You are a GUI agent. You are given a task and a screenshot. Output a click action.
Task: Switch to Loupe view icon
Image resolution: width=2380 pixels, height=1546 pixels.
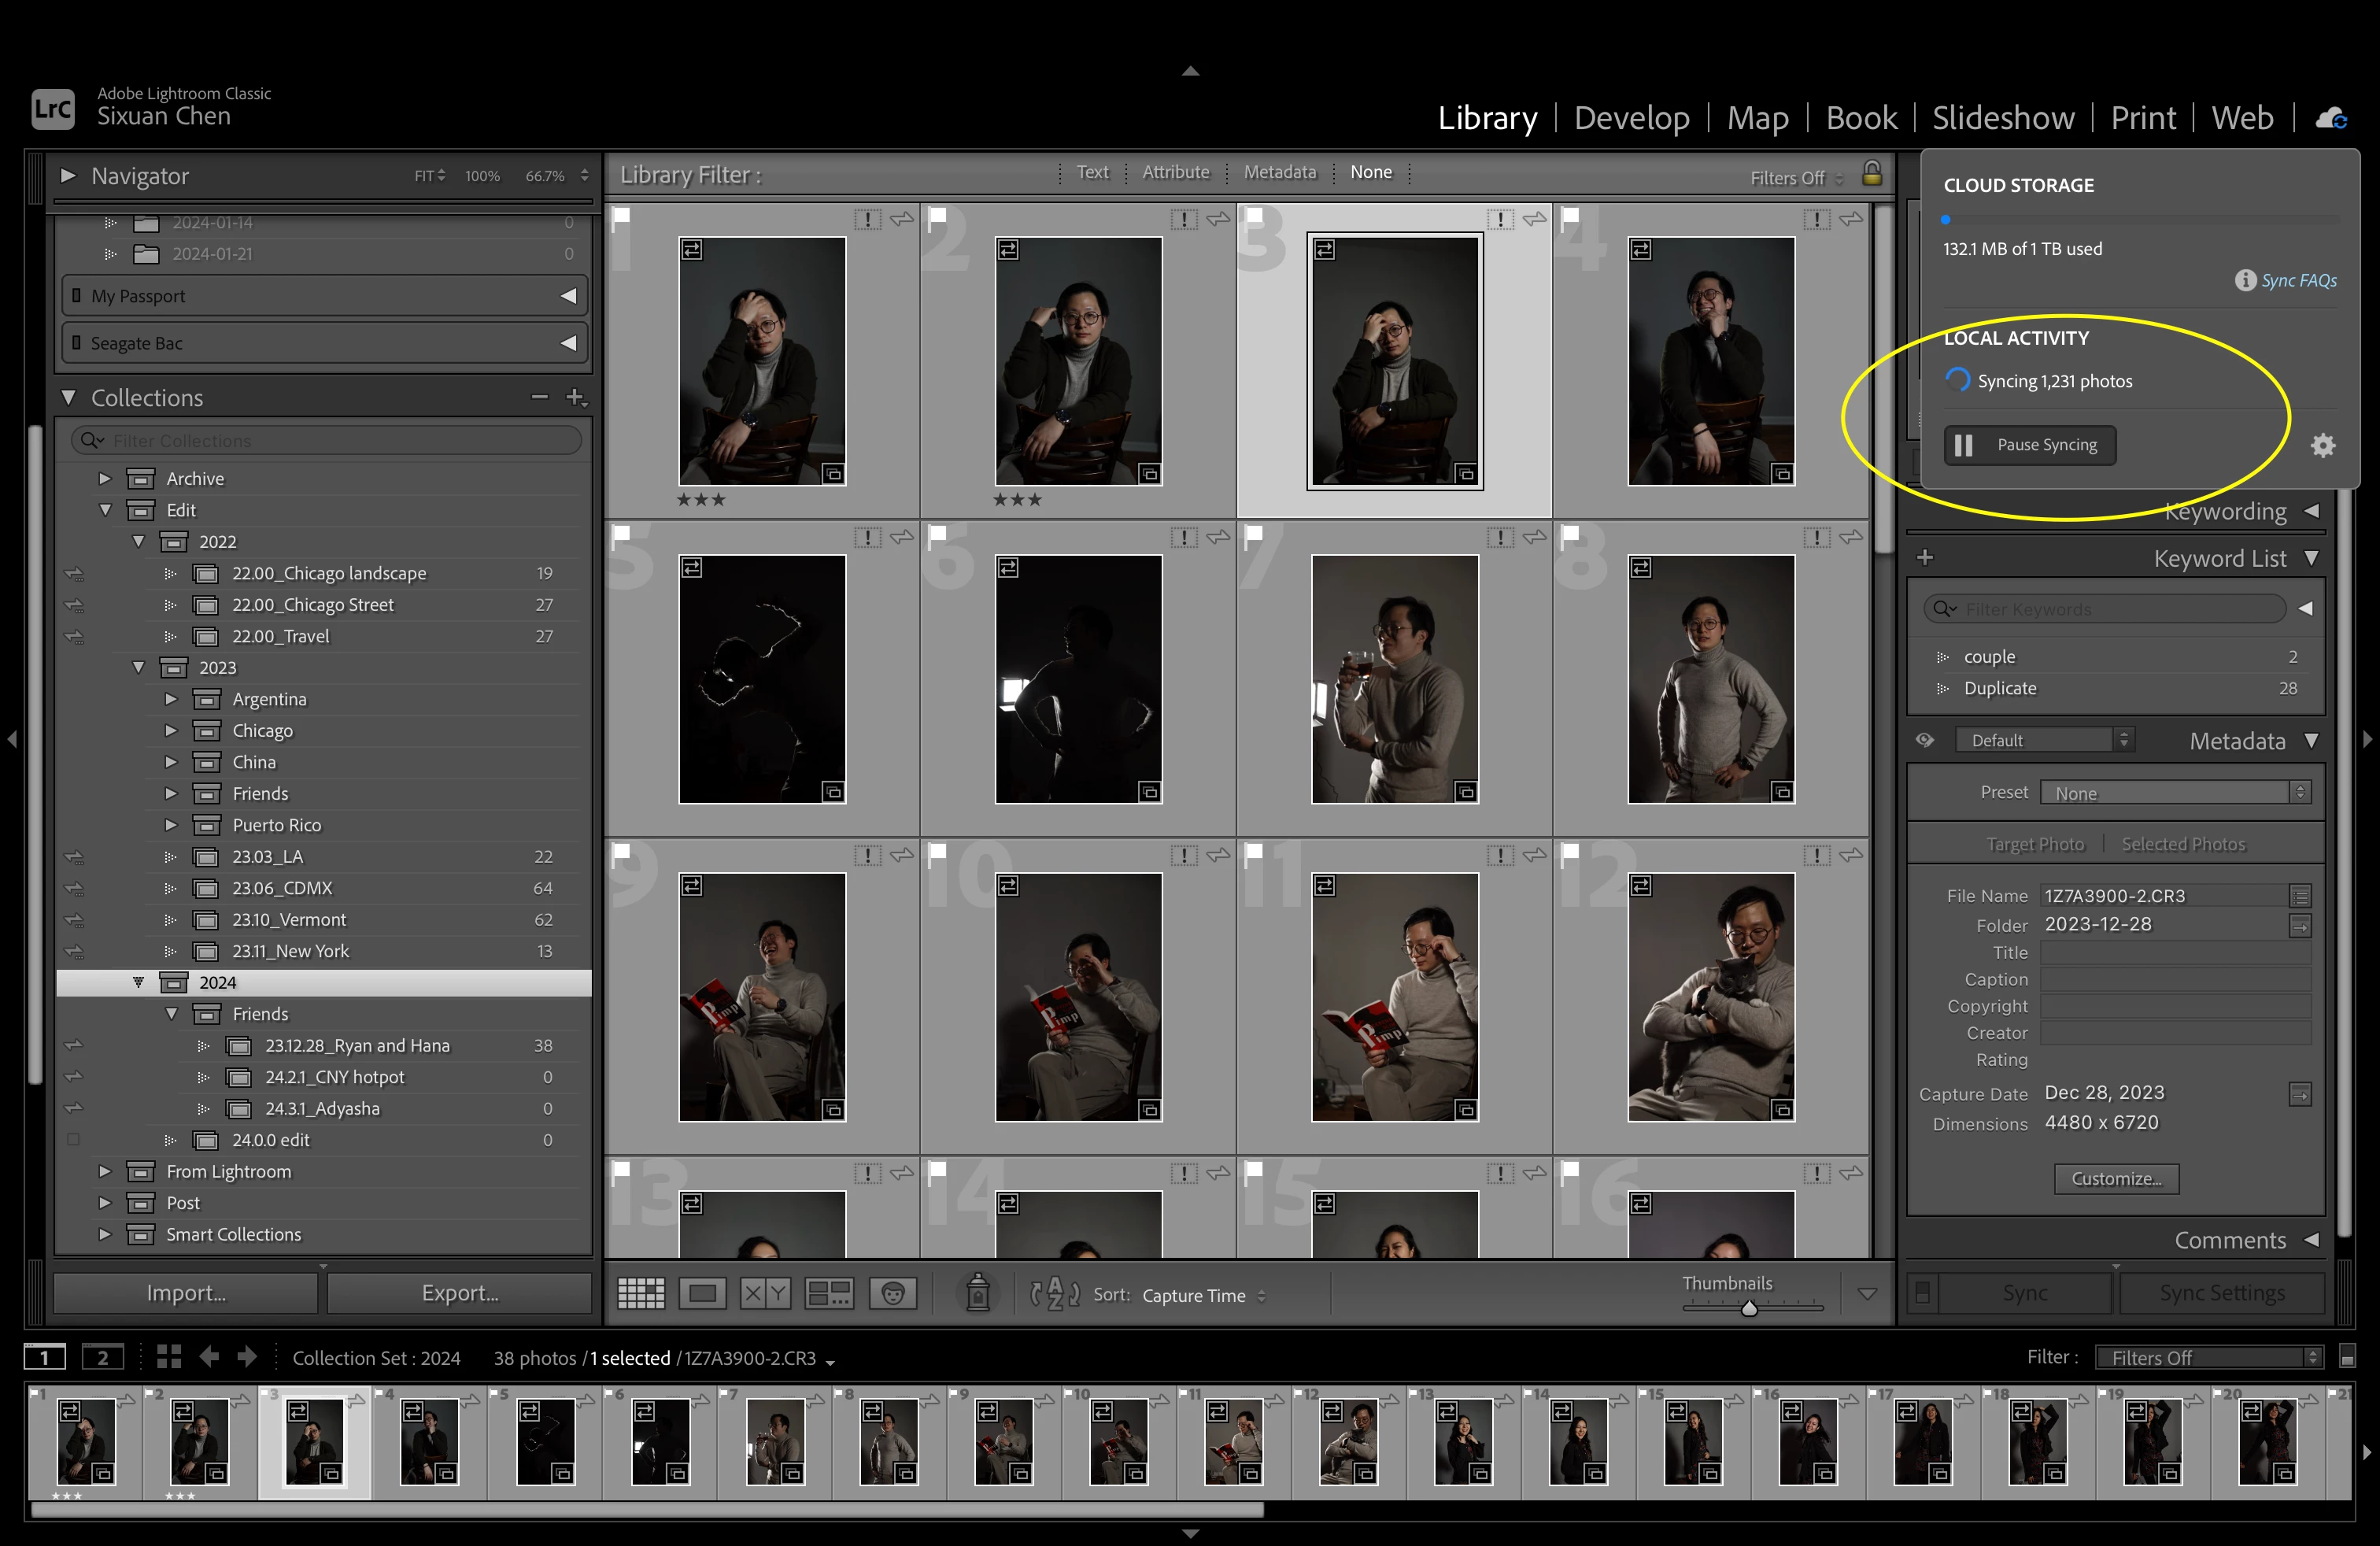coord(702,1293)
